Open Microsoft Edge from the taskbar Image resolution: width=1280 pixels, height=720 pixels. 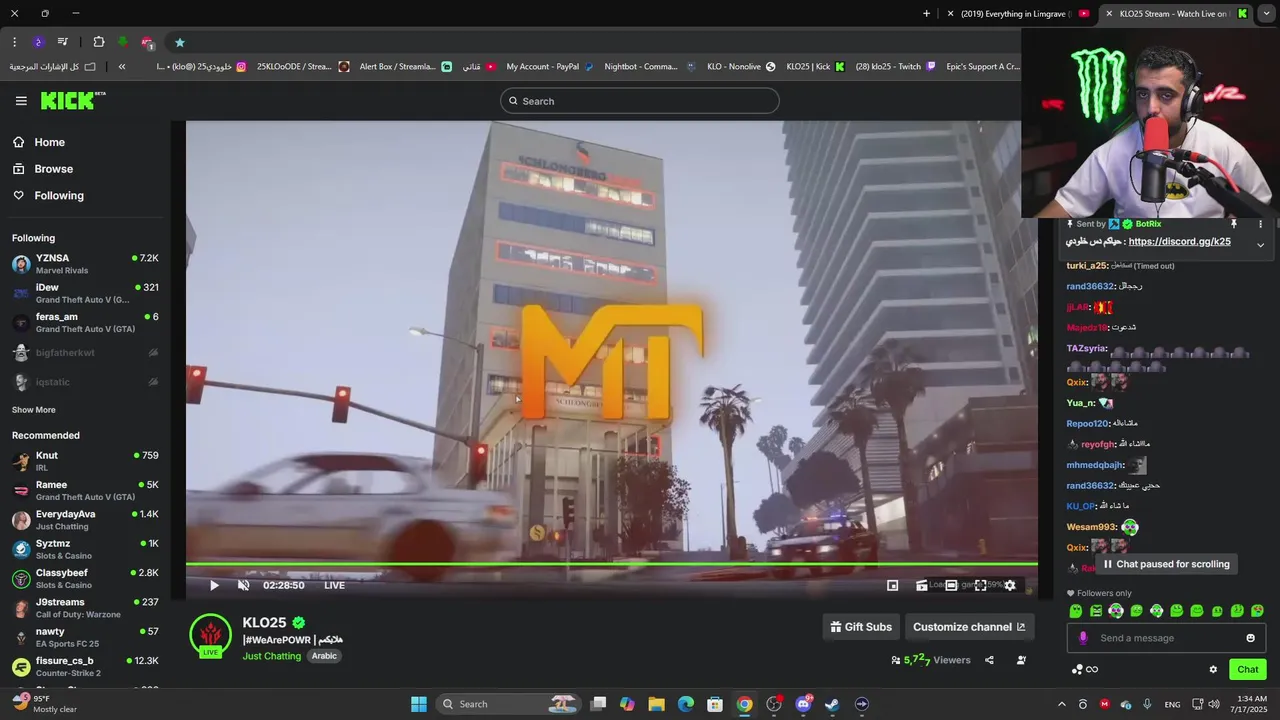tap(686, 704)
